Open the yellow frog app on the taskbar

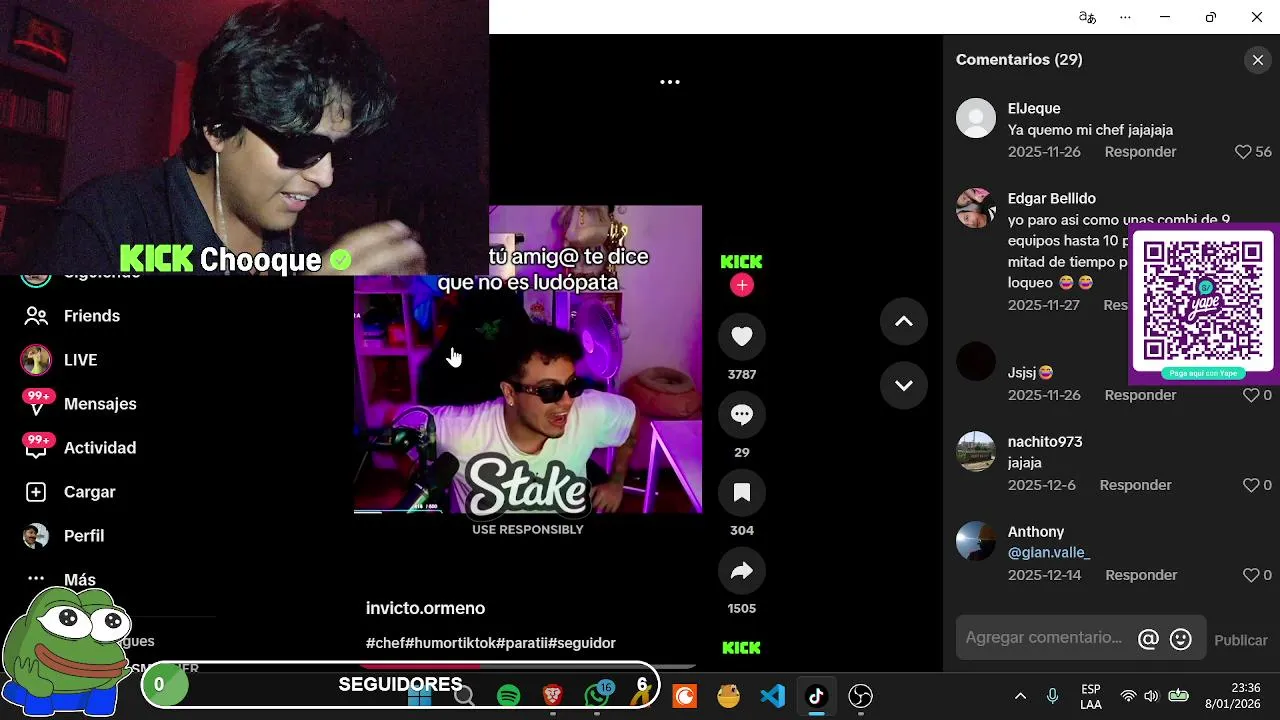729,695
